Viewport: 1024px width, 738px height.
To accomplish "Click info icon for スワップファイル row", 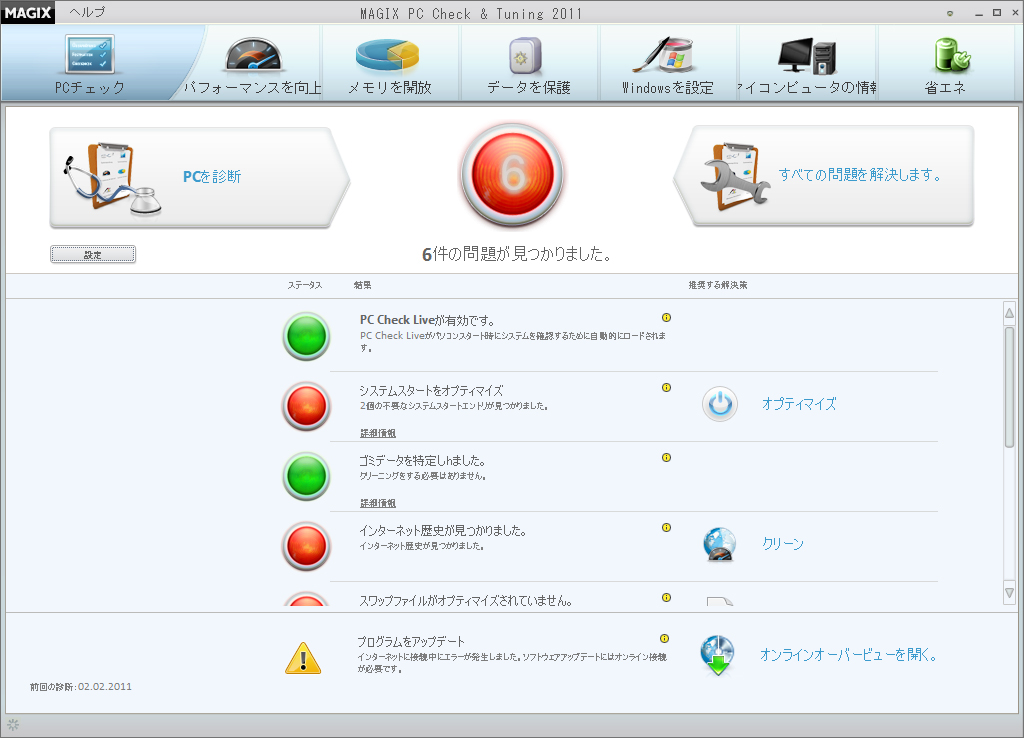I will (666, 597).
